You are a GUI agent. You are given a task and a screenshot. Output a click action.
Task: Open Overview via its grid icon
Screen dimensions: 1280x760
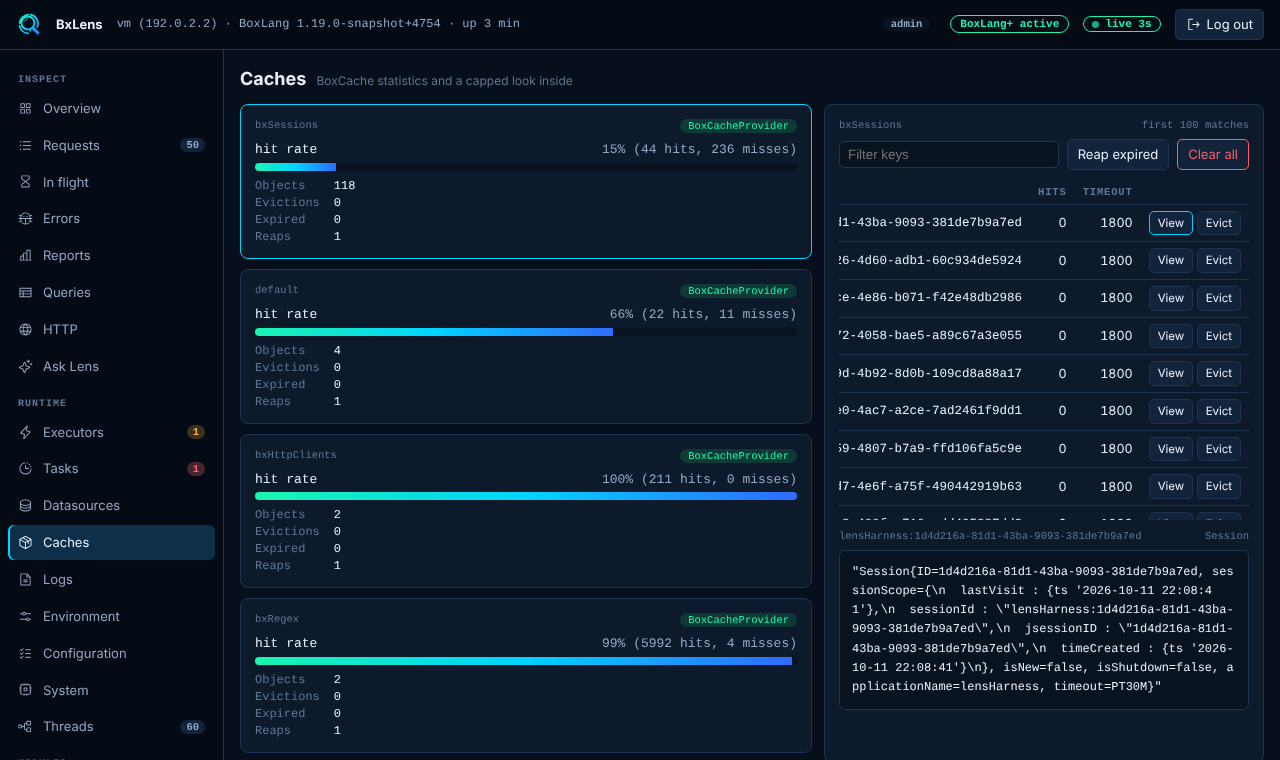[25, 108]
